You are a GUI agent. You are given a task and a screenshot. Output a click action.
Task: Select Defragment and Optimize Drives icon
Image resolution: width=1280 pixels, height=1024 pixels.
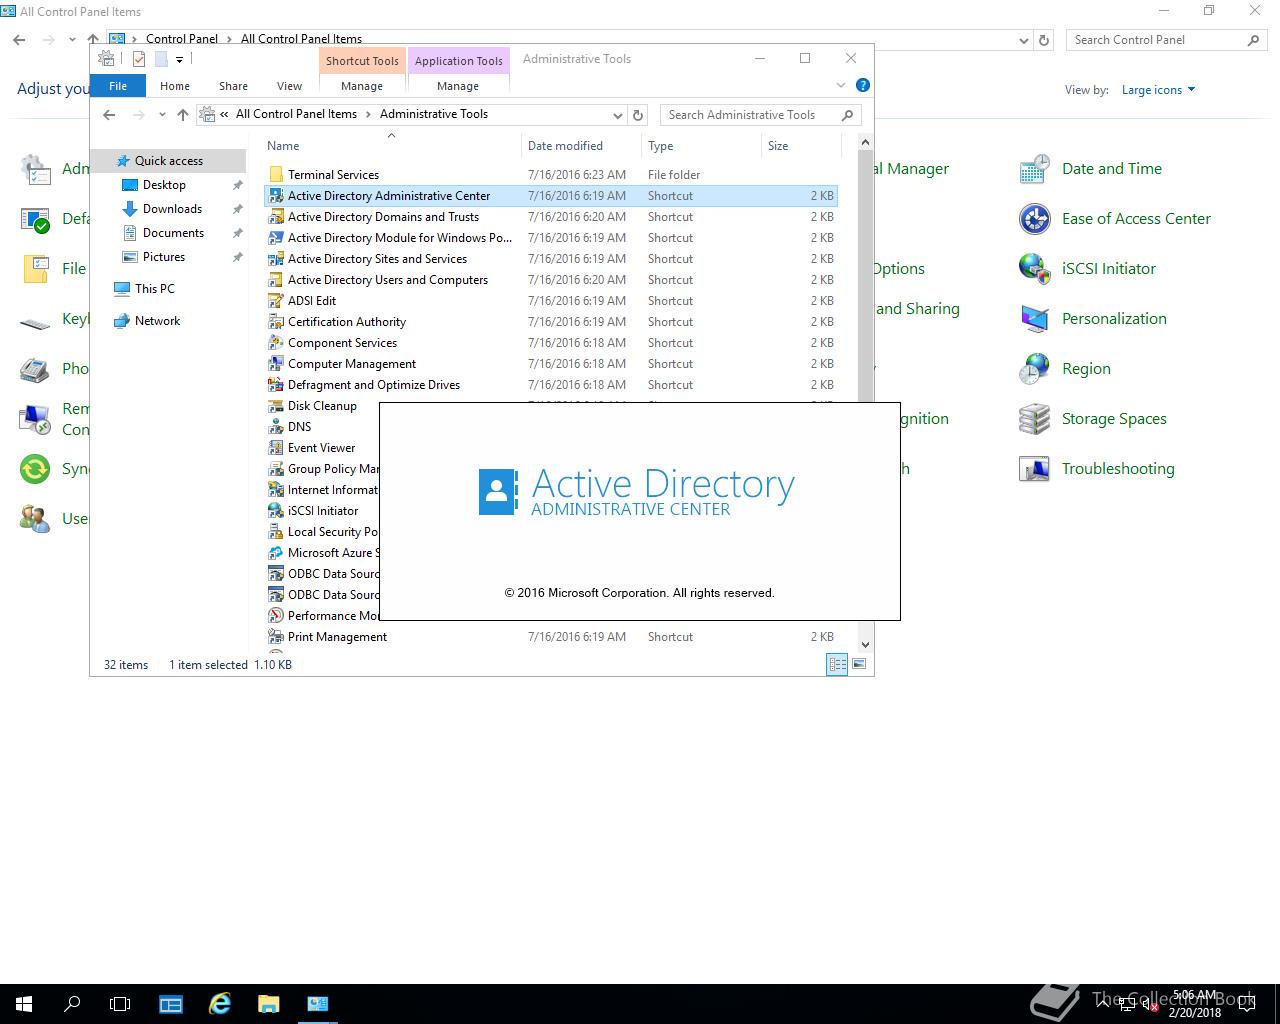[x=276, y=385]
